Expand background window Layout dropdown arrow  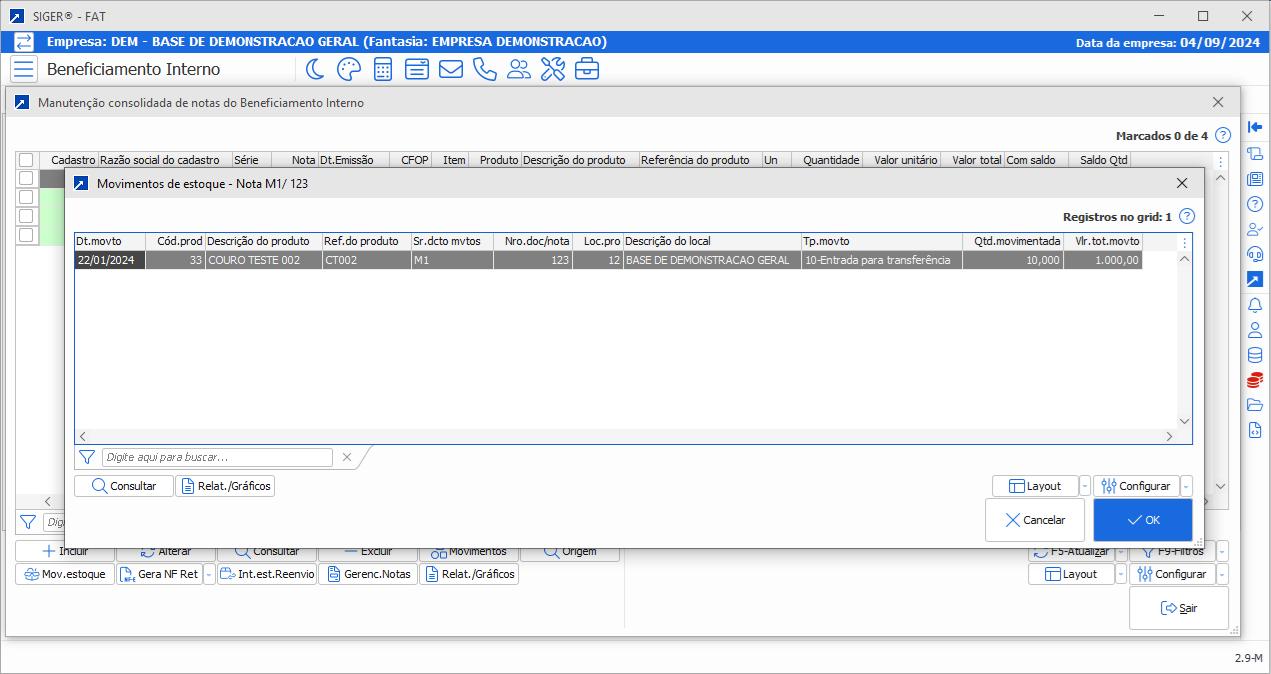1121,574
